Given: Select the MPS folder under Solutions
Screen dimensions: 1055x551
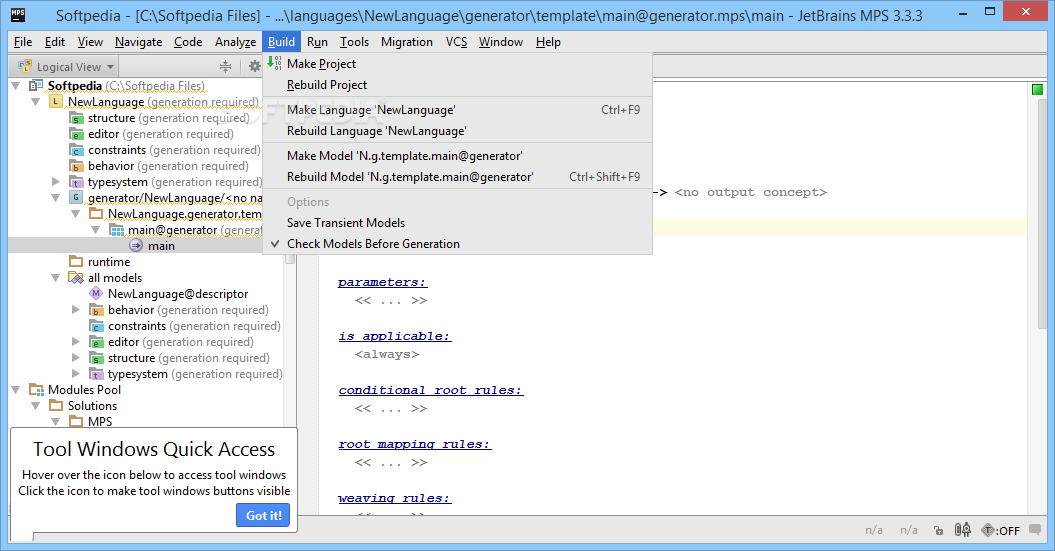Looking at the screenshot, I should pos(100,422).
